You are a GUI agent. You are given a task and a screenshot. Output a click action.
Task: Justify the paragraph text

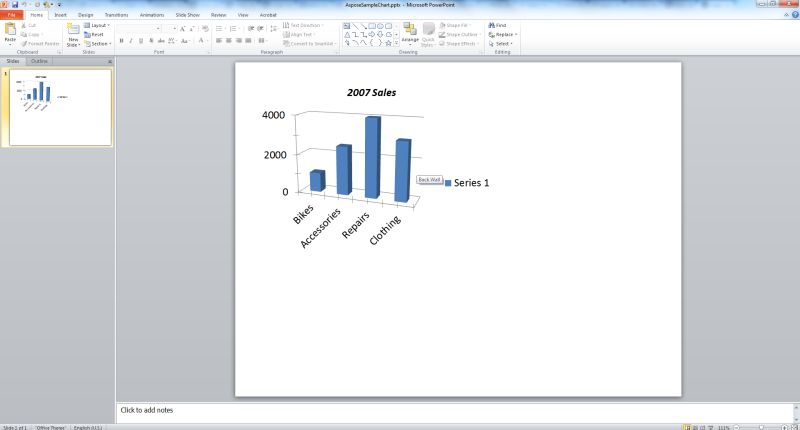click(248, 41)
